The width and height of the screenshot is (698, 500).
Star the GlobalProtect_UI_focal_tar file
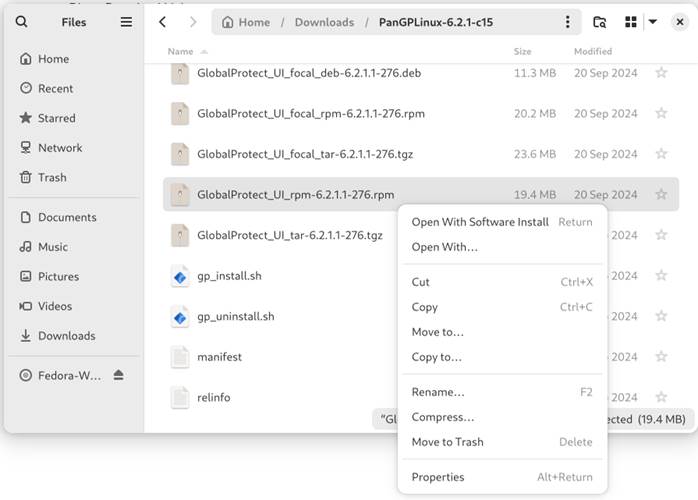(x=661, y=154)
